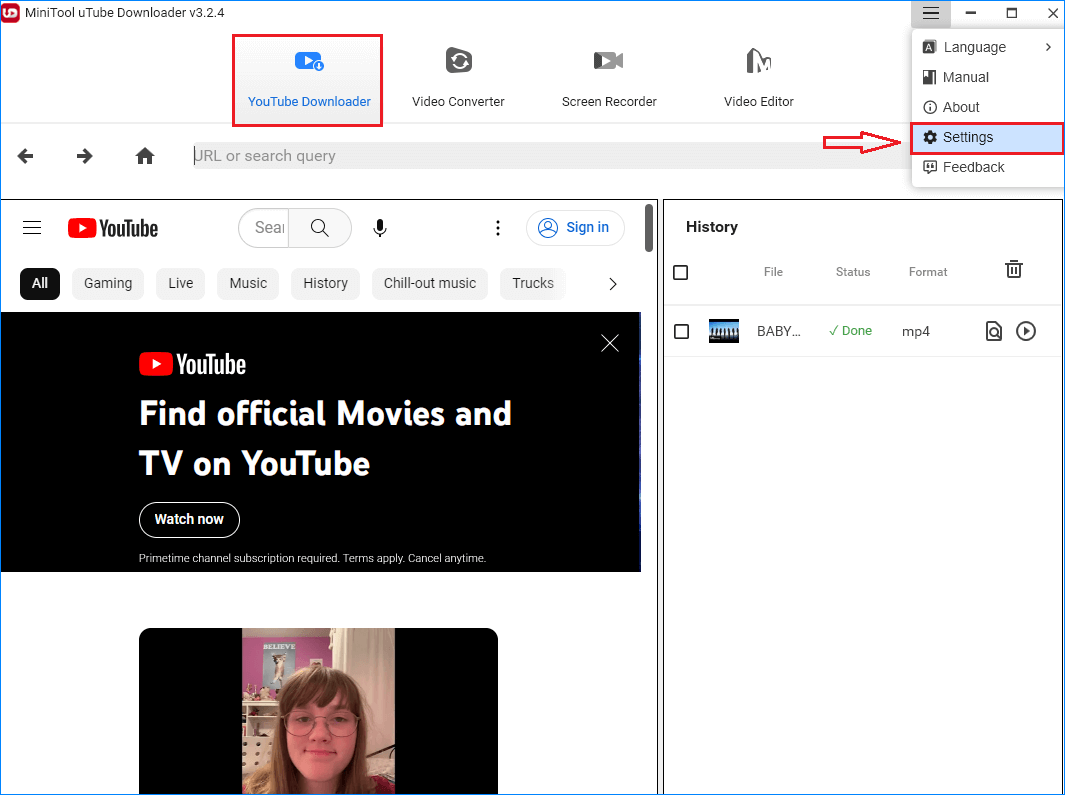The image size is (1065, 795).
Task: Click the mp4 format cell
Action: (x=916, y=332)
